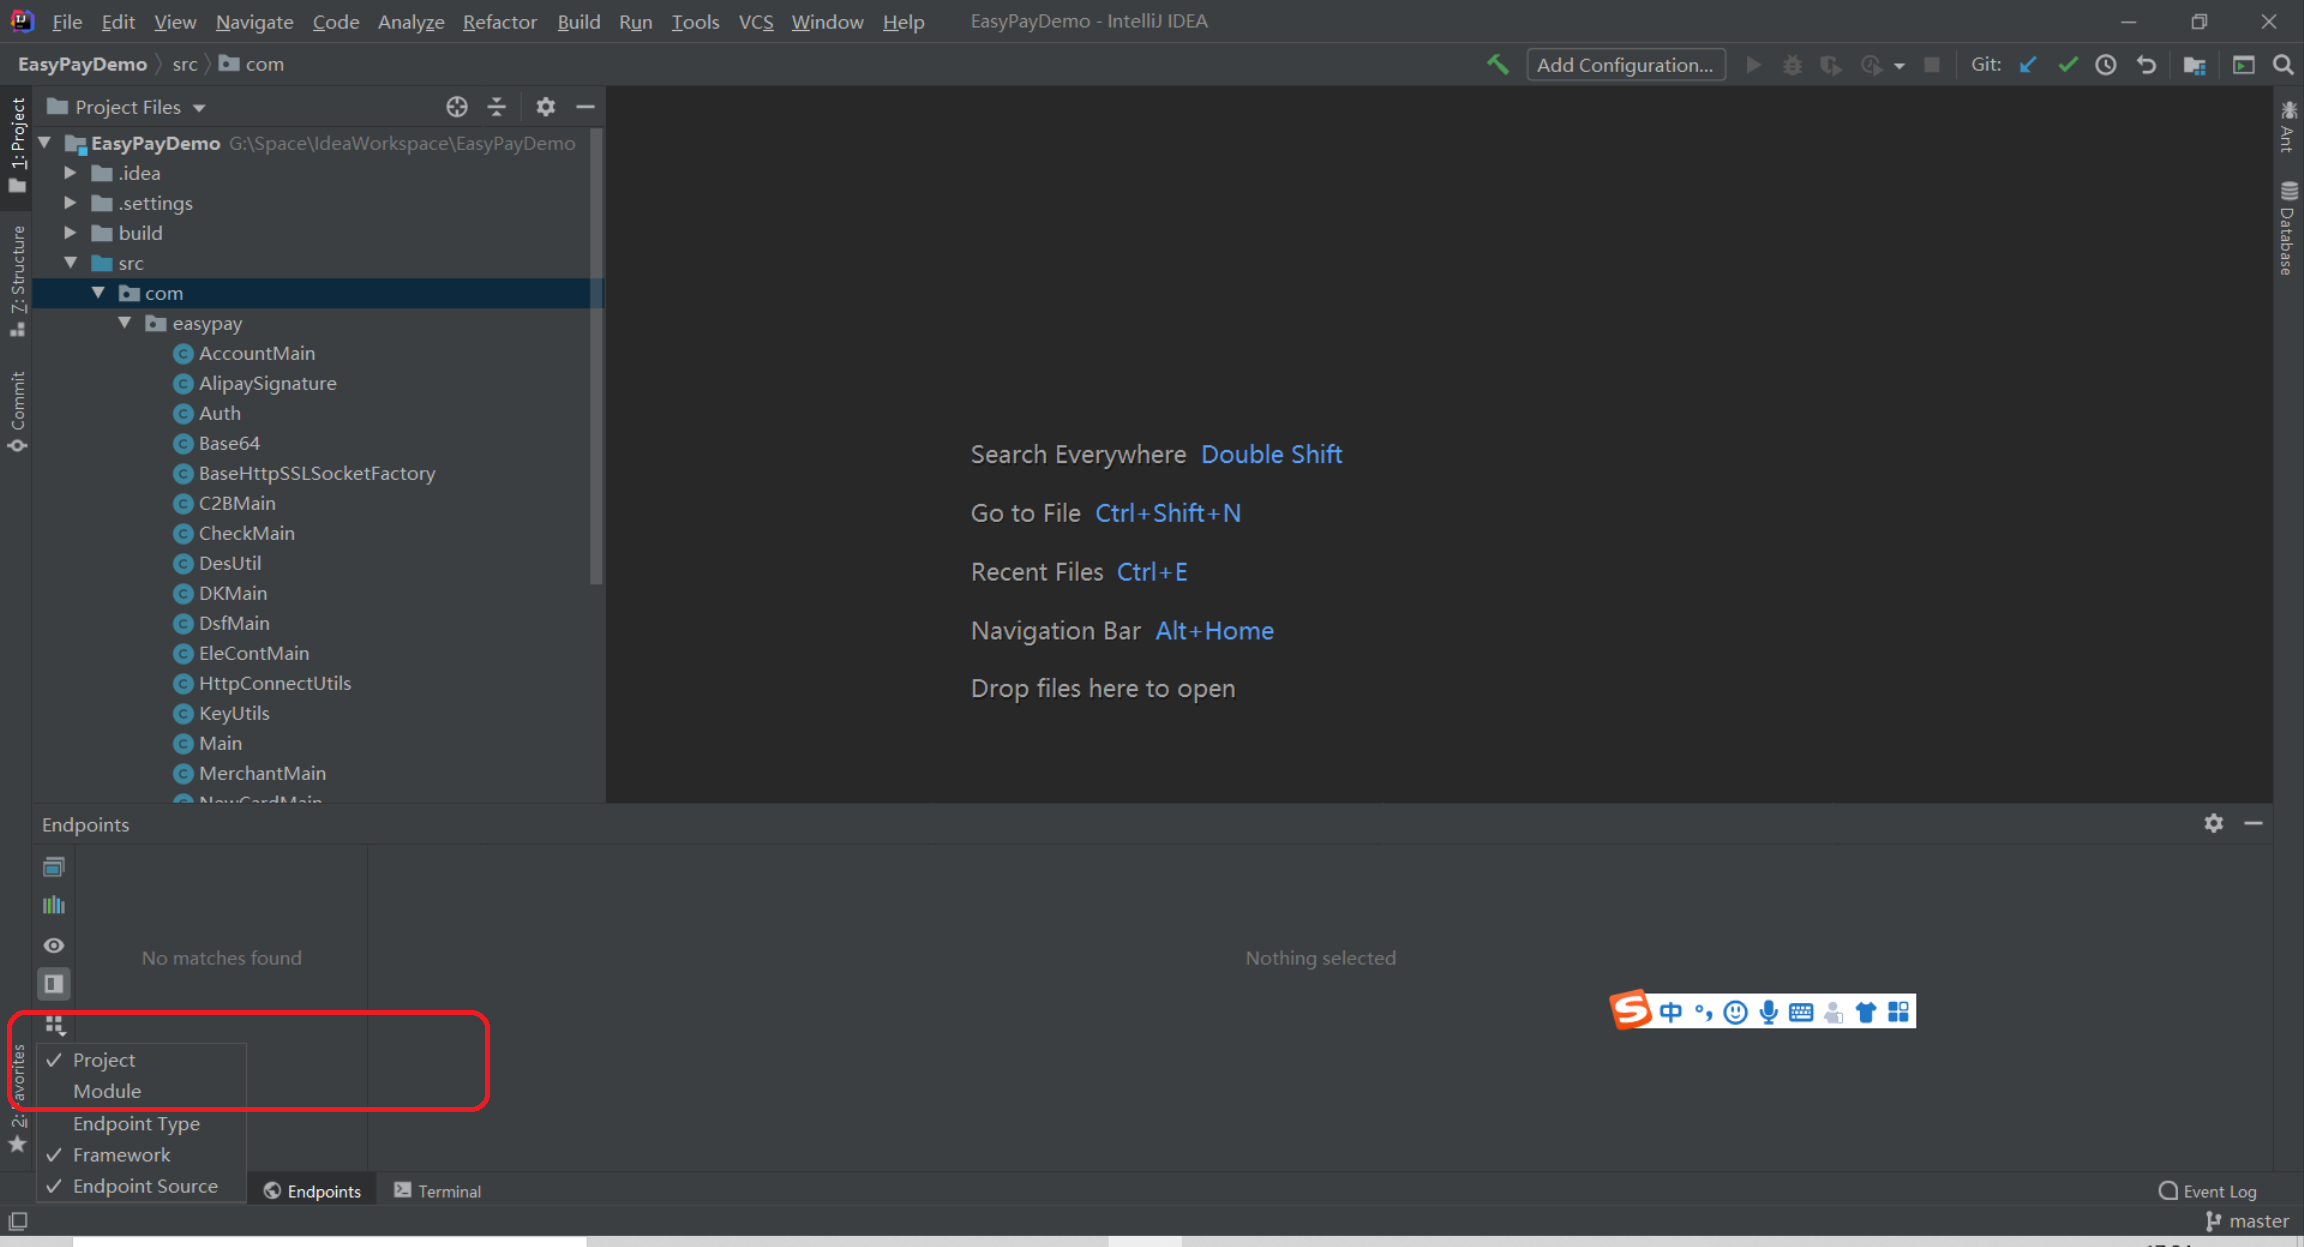The image size is (2304, 1247).
Task: Click the Git Rollback arrow icon
Action: pos(2146,65)
